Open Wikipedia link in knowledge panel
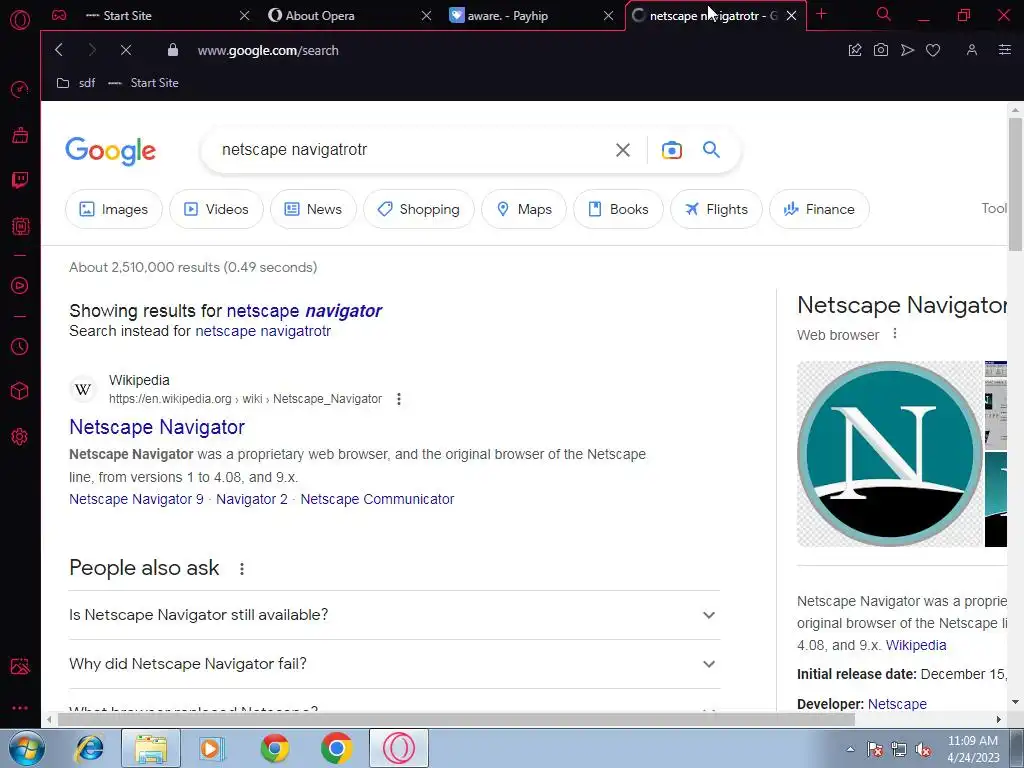This screenshot has width=1024, height=768. [x=916, y=645]
